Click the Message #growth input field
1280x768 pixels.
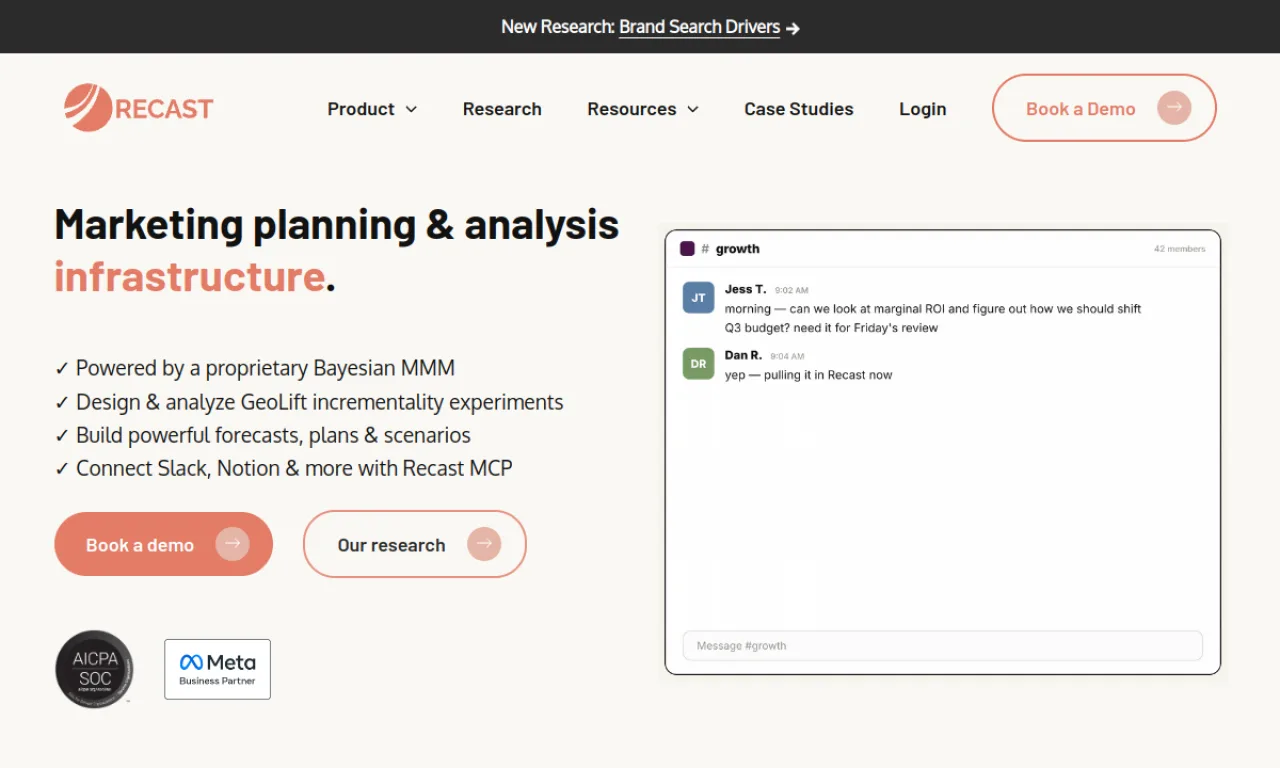[942, 646]
